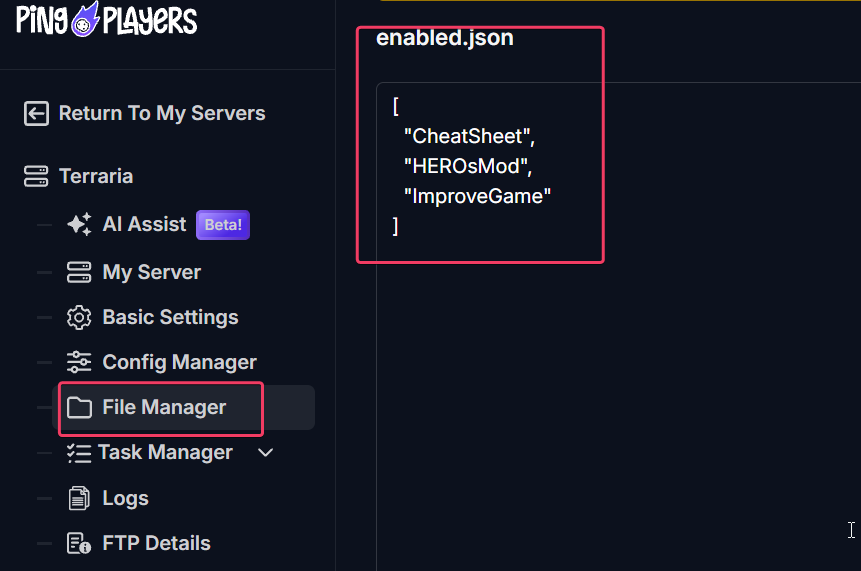Click the Ping Players logo
861x571 pixels.
pyautogui.click(x=106, y=20)
